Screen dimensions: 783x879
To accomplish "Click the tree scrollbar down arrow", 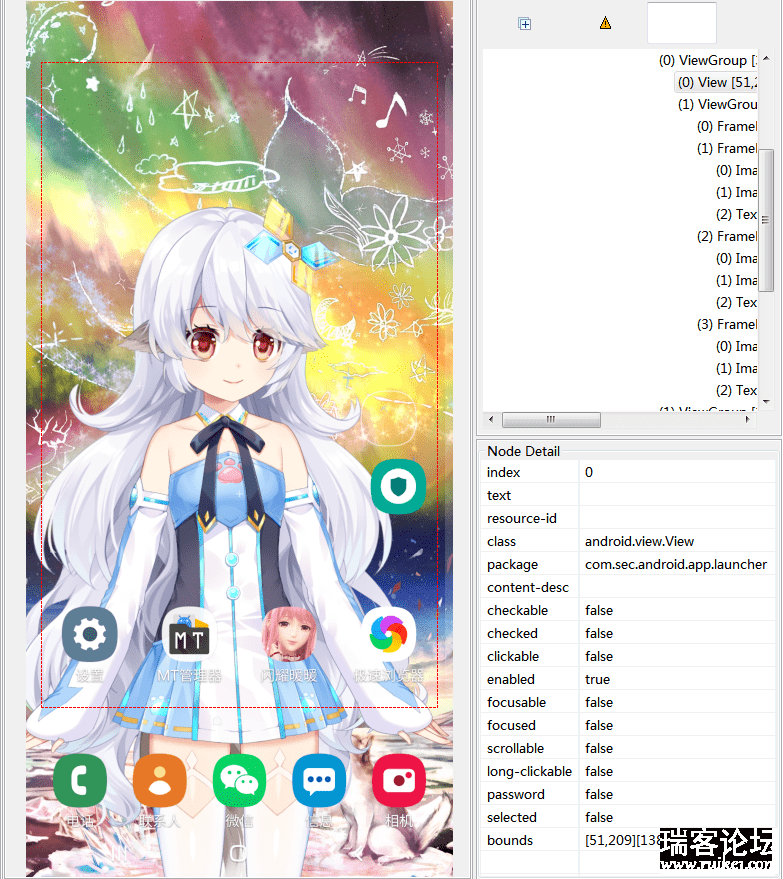I will [x=766, y=401].
